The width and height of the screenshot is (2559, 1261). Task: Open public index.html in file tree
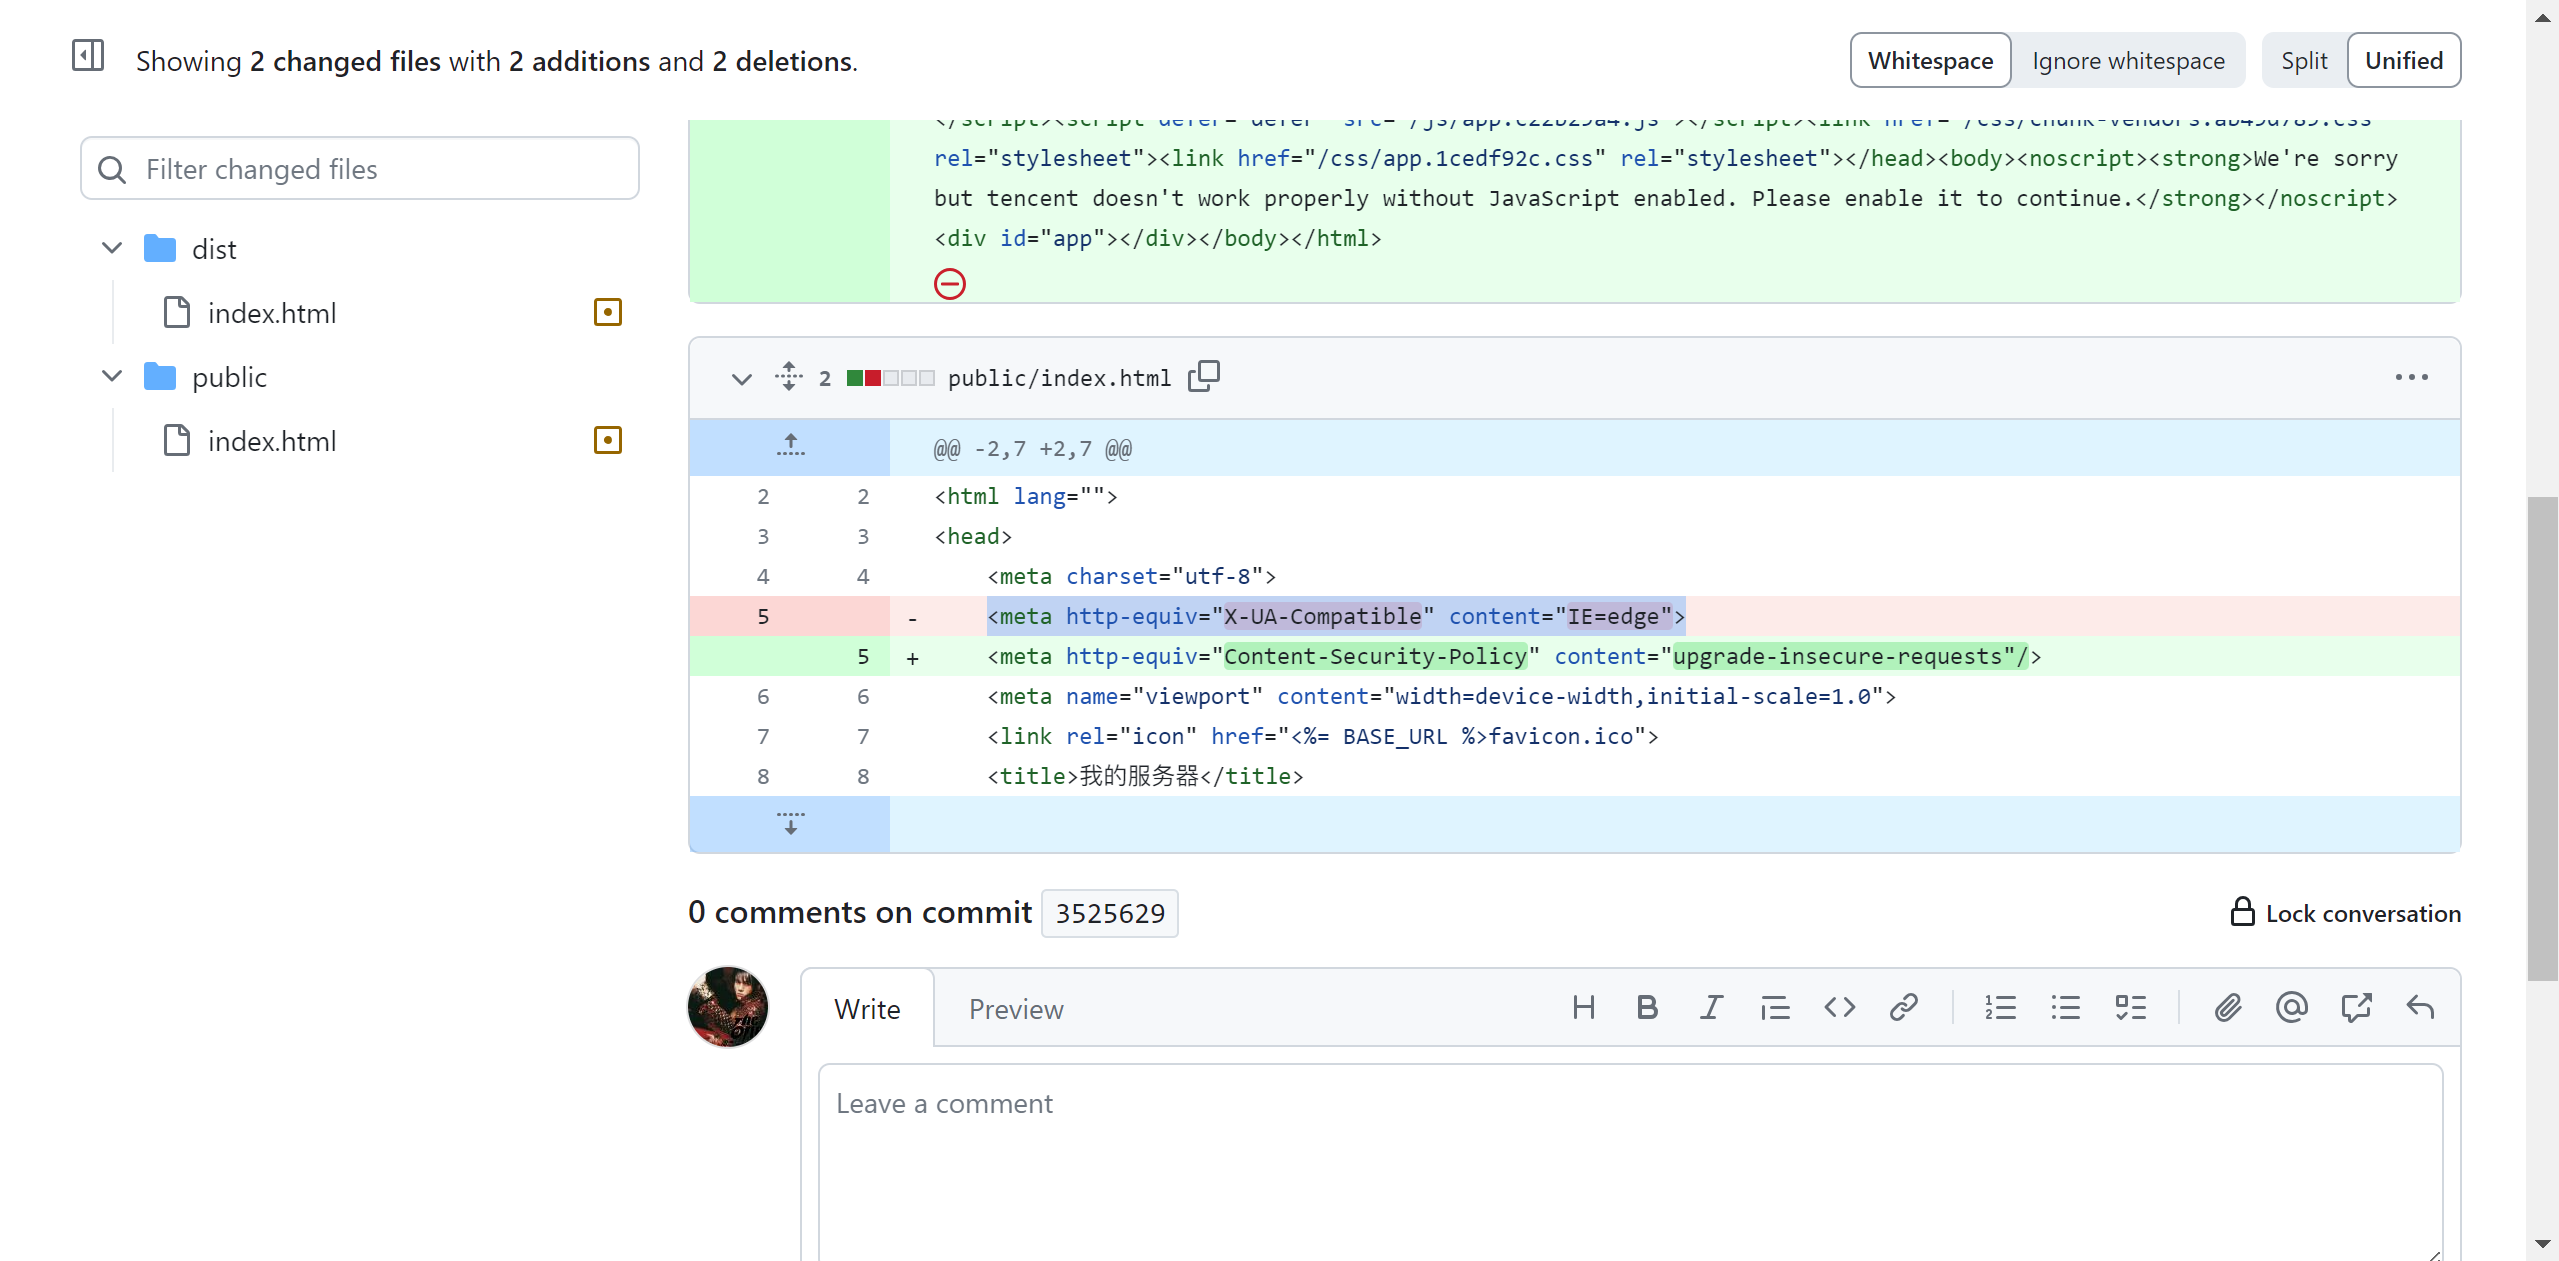click(x=272, y=441)
